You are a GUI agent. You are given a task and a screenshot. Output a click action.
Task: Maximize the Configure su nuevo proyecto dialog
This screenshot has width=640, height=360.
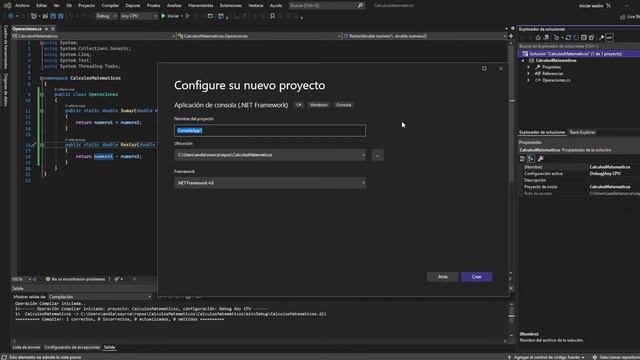click(x=484, y=69)
